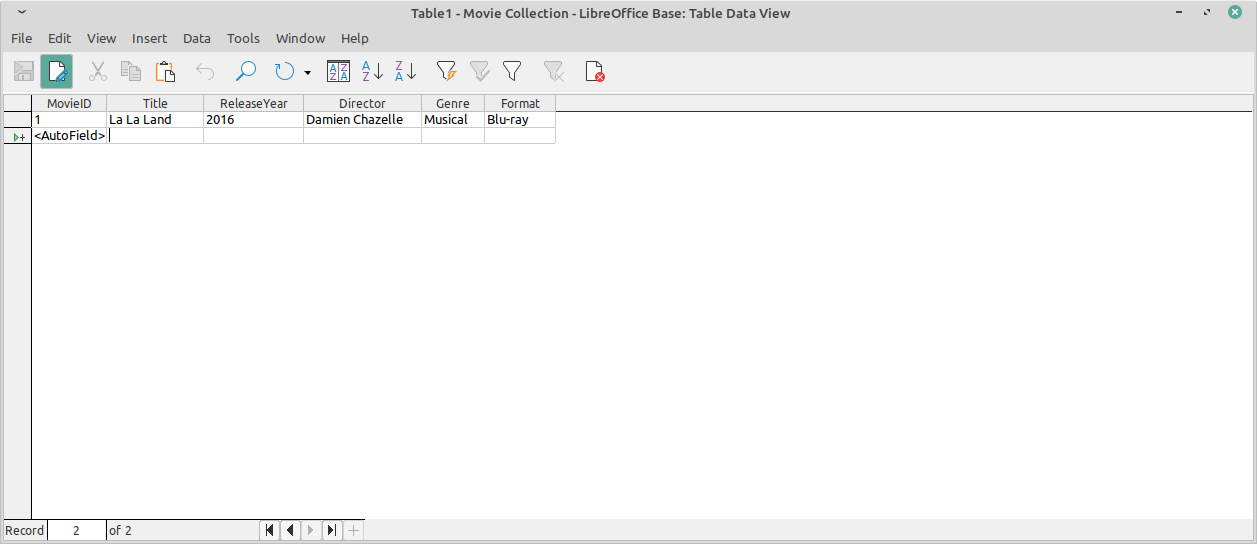1257x544 pixels.
Task: Sort descending Z to A
Action: [x=405, y=71]
